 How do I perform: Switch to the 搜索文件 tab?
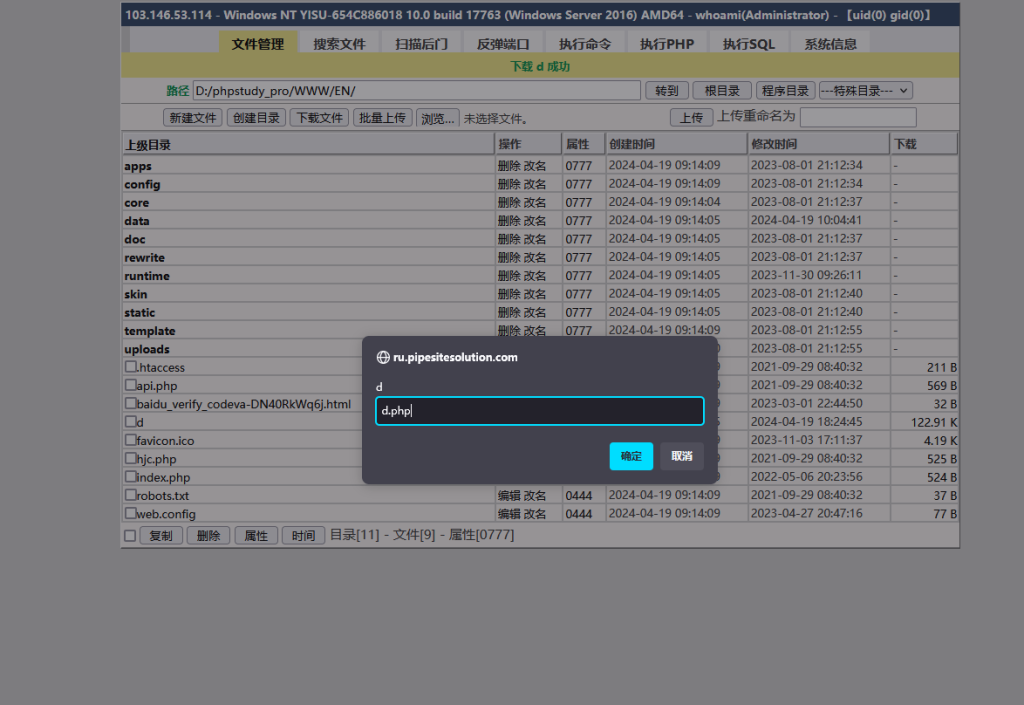(339, 44)
